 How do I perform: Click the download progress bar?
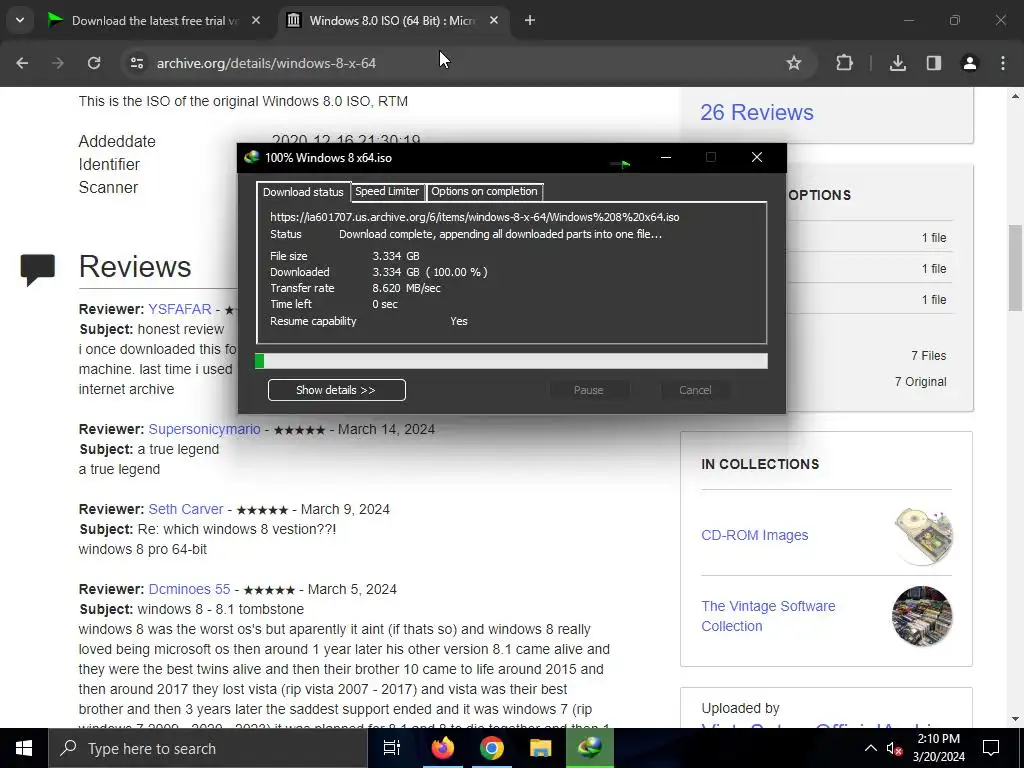coord(511,361)
